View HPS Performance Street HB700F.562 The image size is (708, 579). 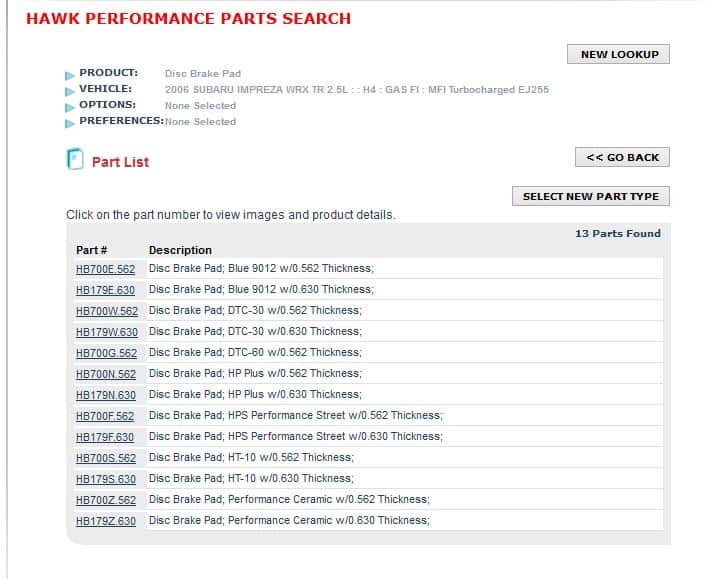click(105, 416)
